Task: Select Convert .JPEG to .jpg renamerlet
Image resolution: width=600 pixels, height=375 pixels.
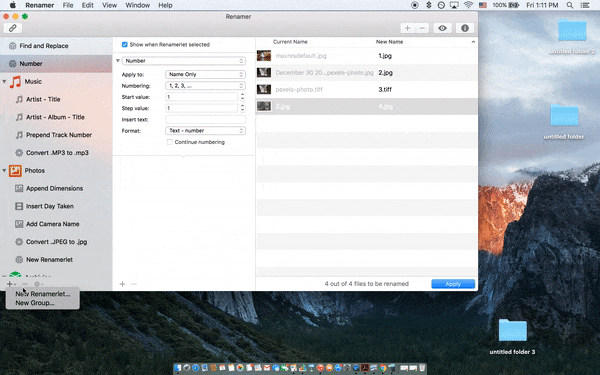Action: pos(56,242)
